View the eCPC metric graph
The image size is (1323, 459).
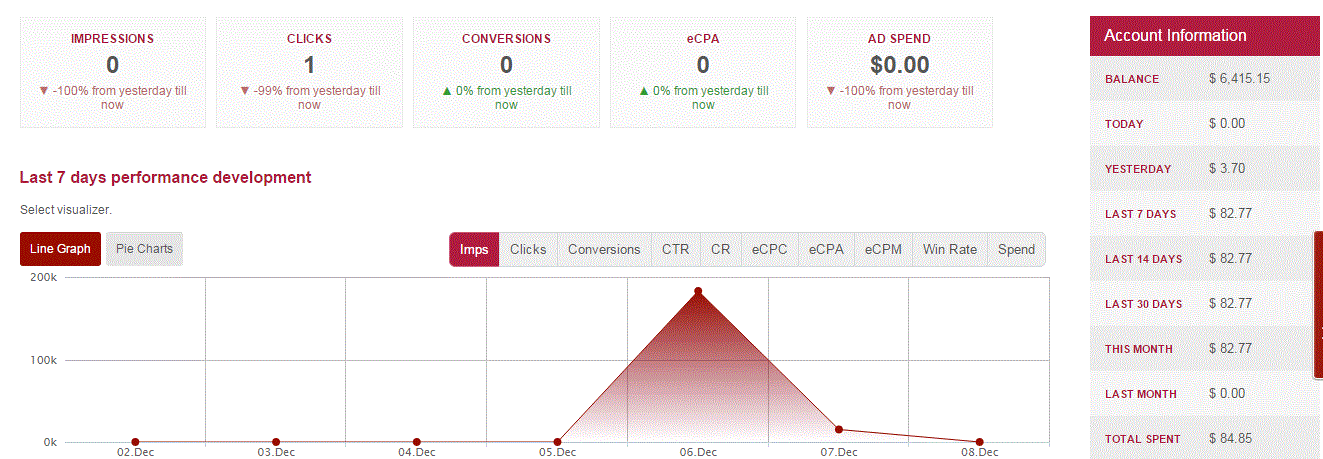click(770, 249)
